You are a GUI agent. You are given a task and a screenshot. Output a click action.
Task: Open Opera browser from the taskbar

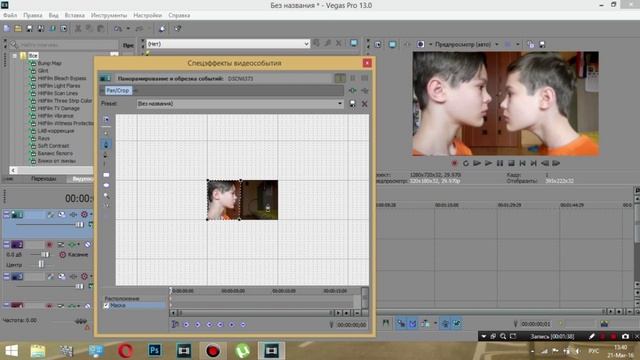tap(125, 351)
